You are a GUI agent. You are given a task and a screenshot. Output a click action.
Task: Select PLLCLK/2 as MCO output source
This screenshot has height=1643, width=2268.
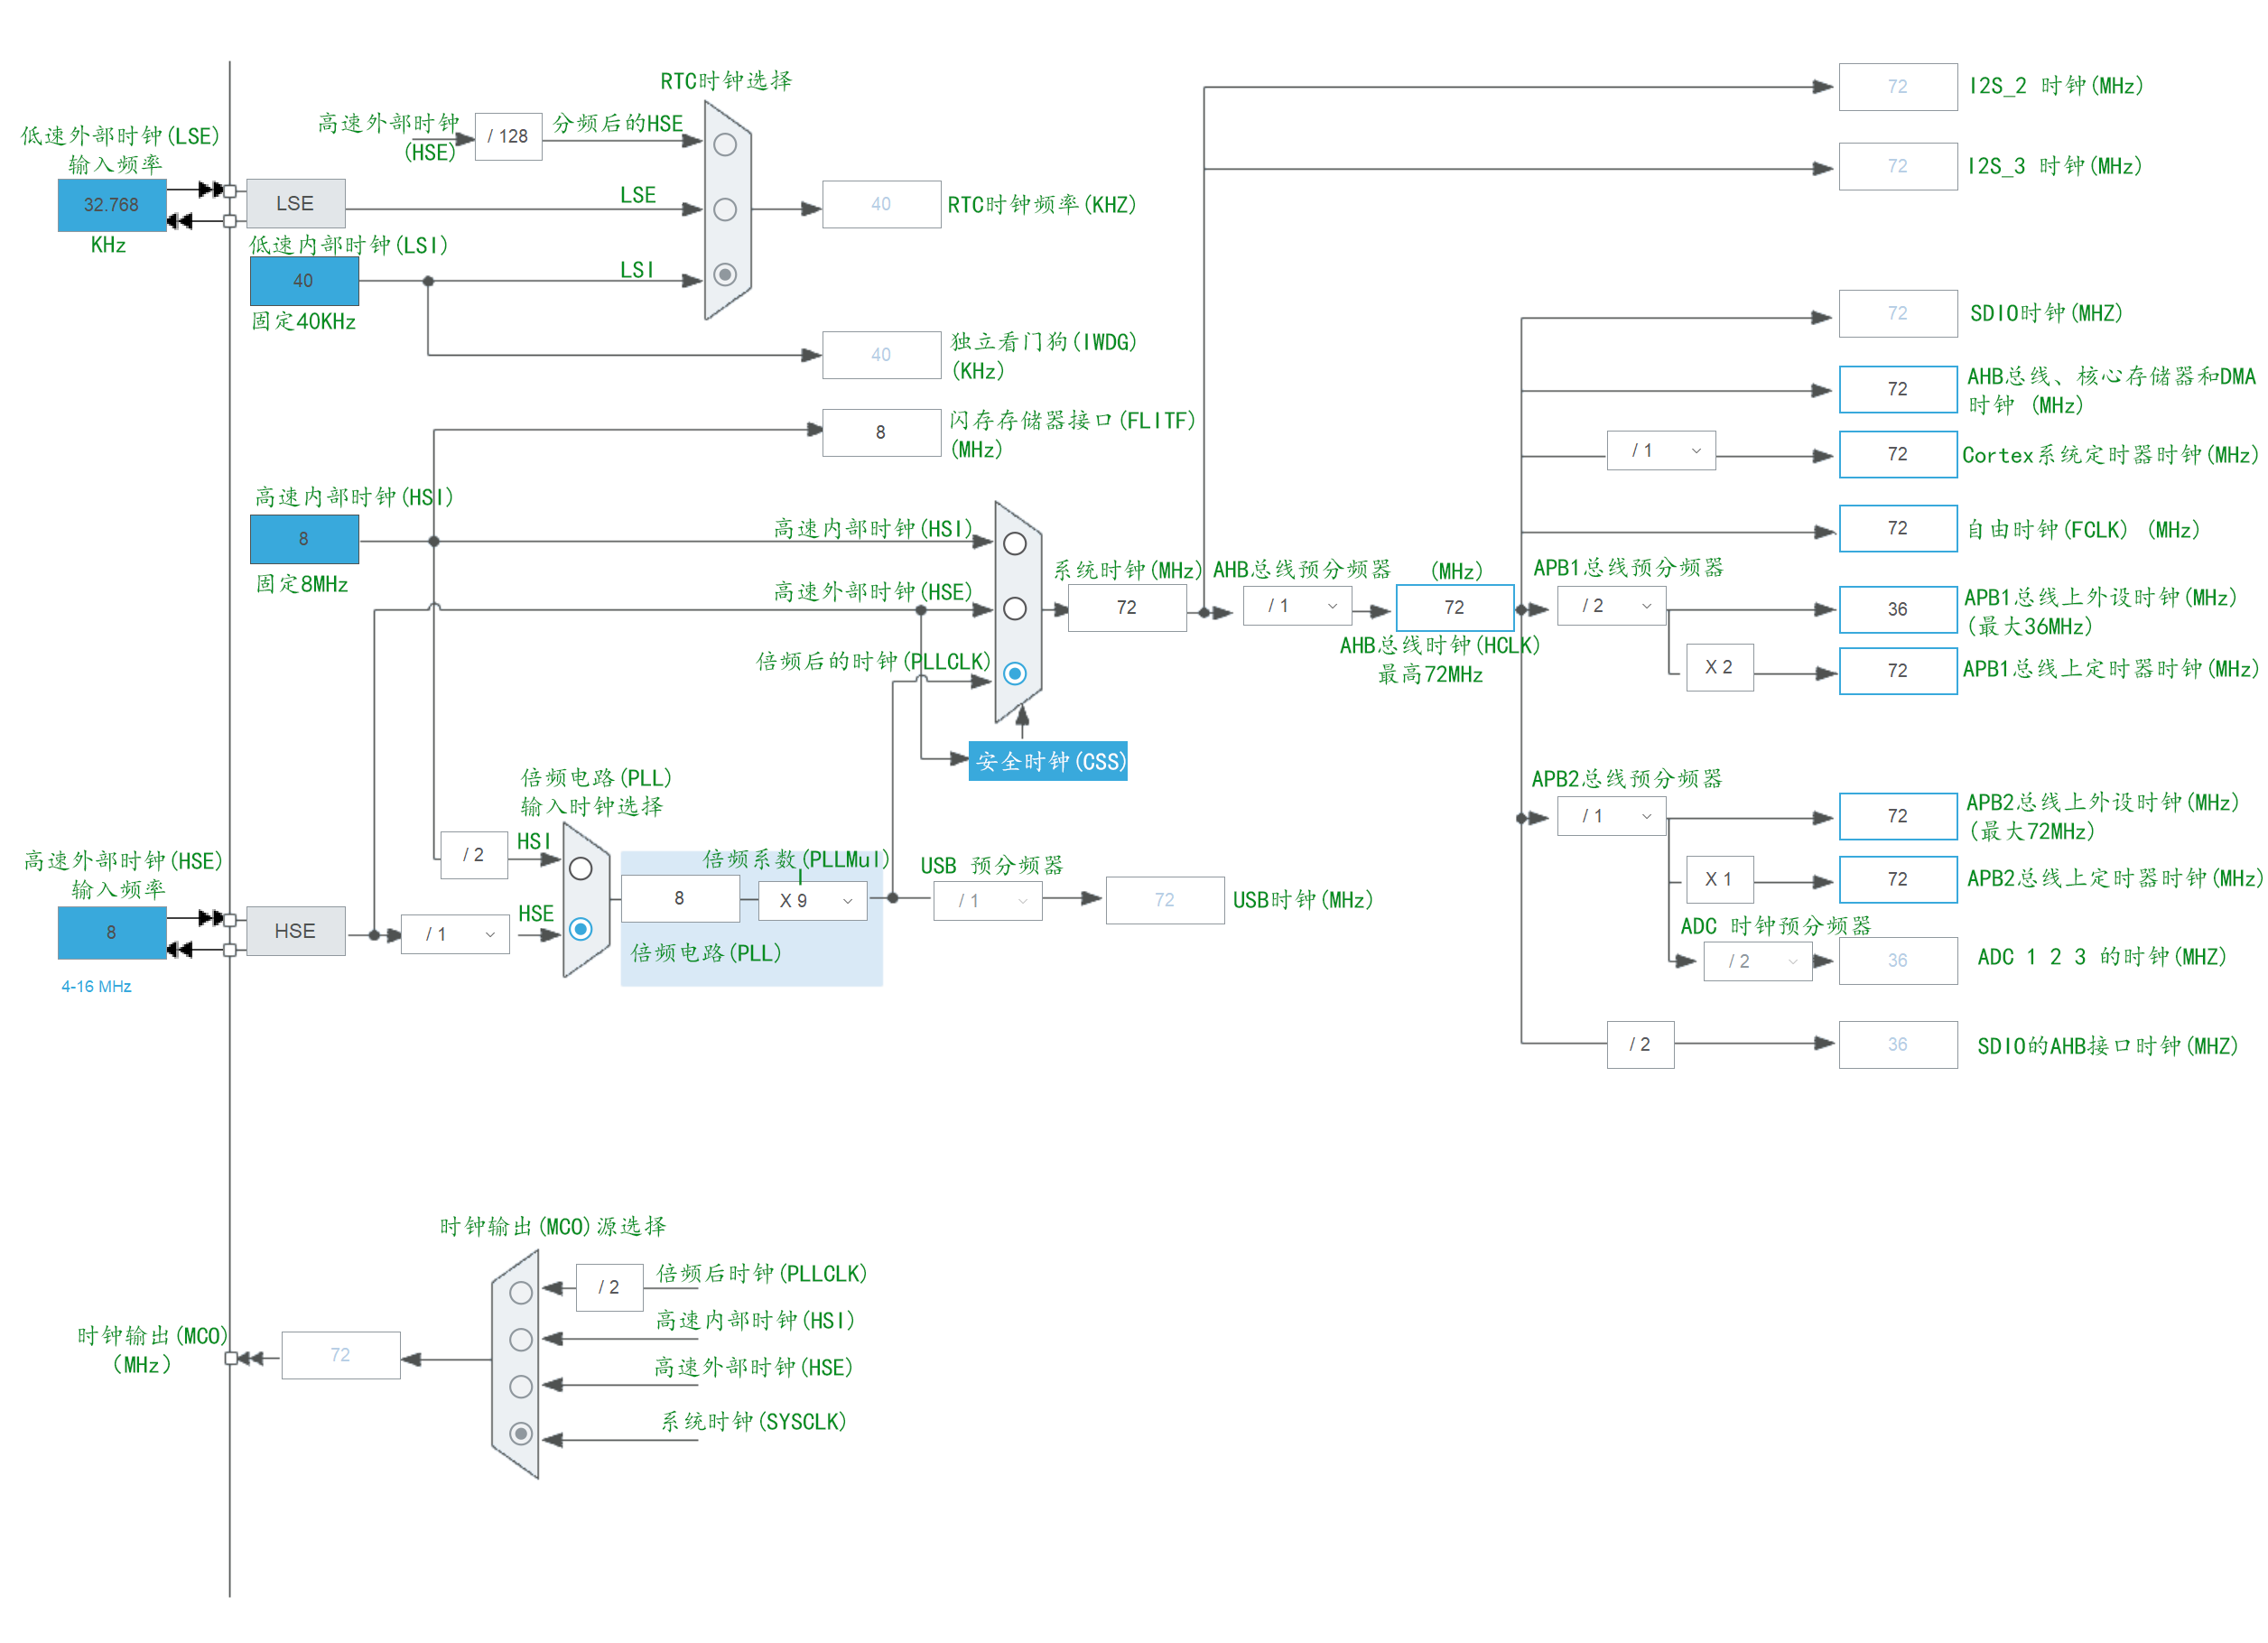521,1293
